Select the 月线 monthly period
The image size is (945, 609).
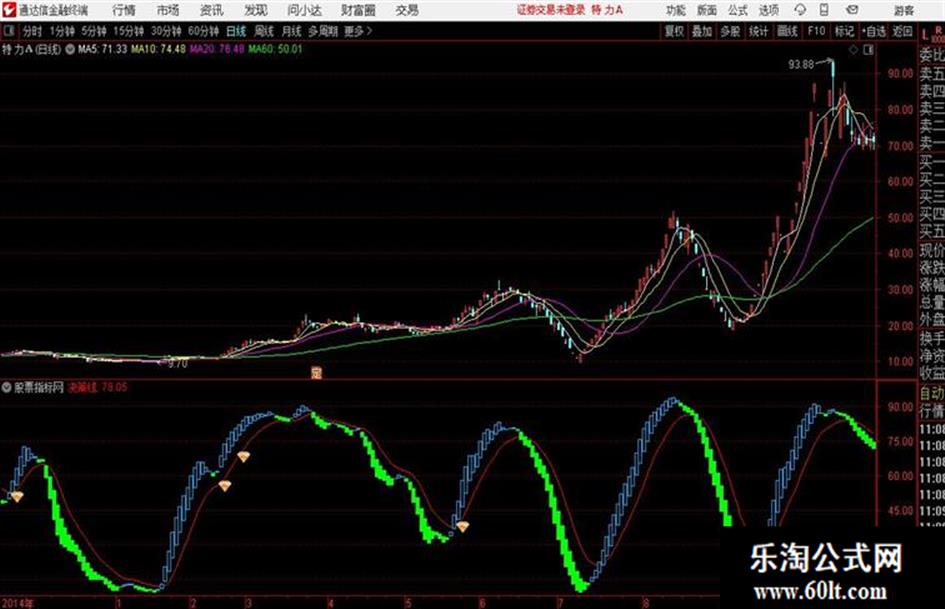coord(292,31)
